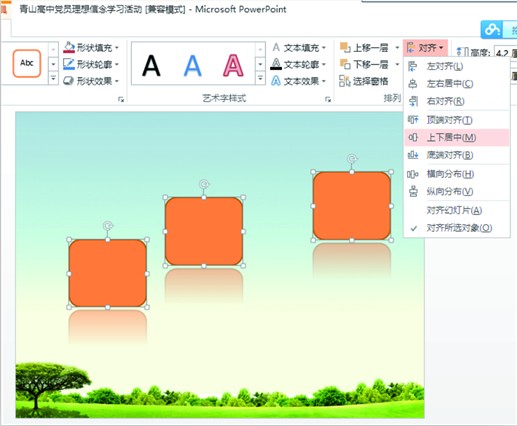The width and height of the screenshot is (517, 426).
Task: Select the Align Left (左对齐) icon
Action: tap(413, 66)
